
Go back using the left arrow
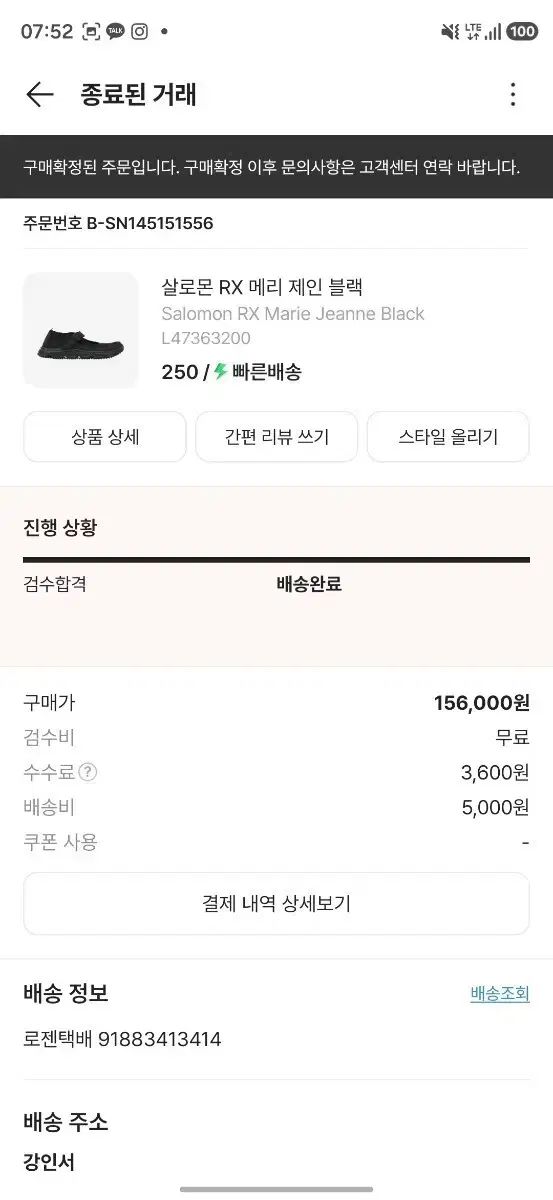click(39, 95)
